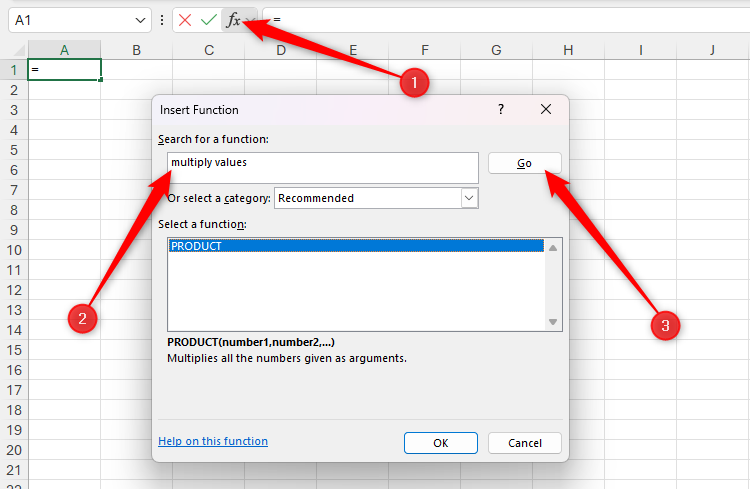
Task: Select row 10 header
Action: (x=14, y=250)
